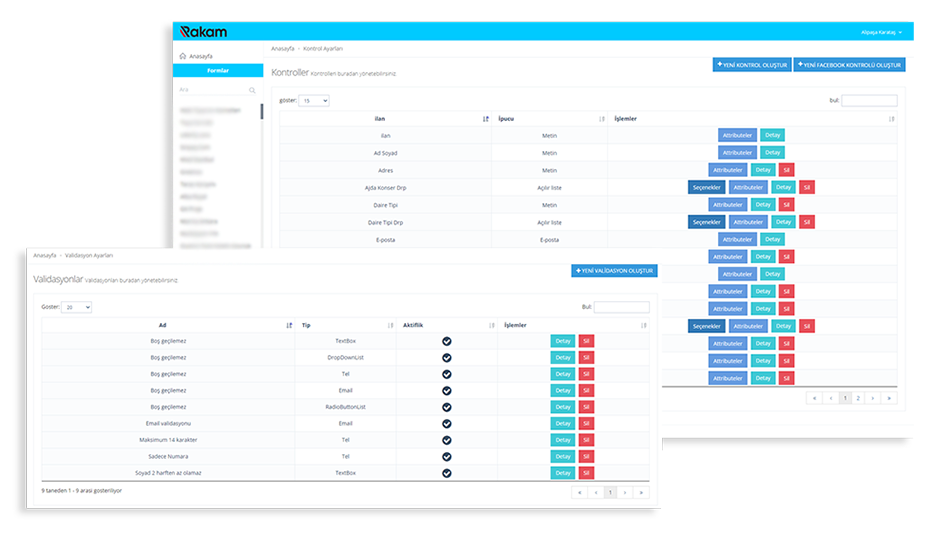The height and width of the screenshot is (534, 950).
Task: Go to next page in Validasyonlar pagination
Action: pos(625,492)
